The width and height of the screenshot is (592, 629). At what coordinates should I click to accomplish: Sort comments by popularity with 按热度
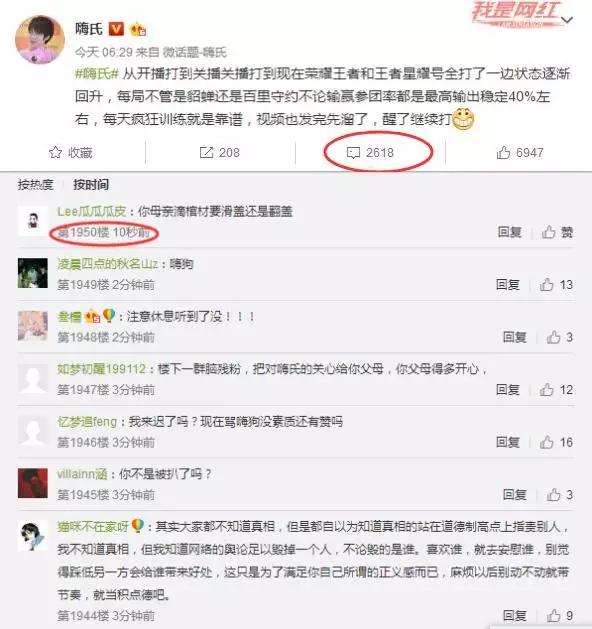35,185
